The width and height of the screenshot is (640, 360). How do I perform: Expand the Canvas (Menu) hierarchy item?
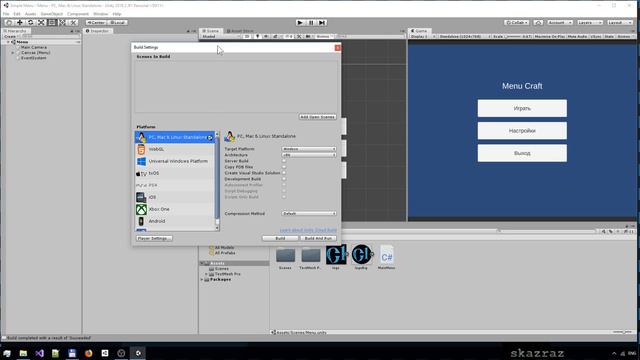coord(13,53)
